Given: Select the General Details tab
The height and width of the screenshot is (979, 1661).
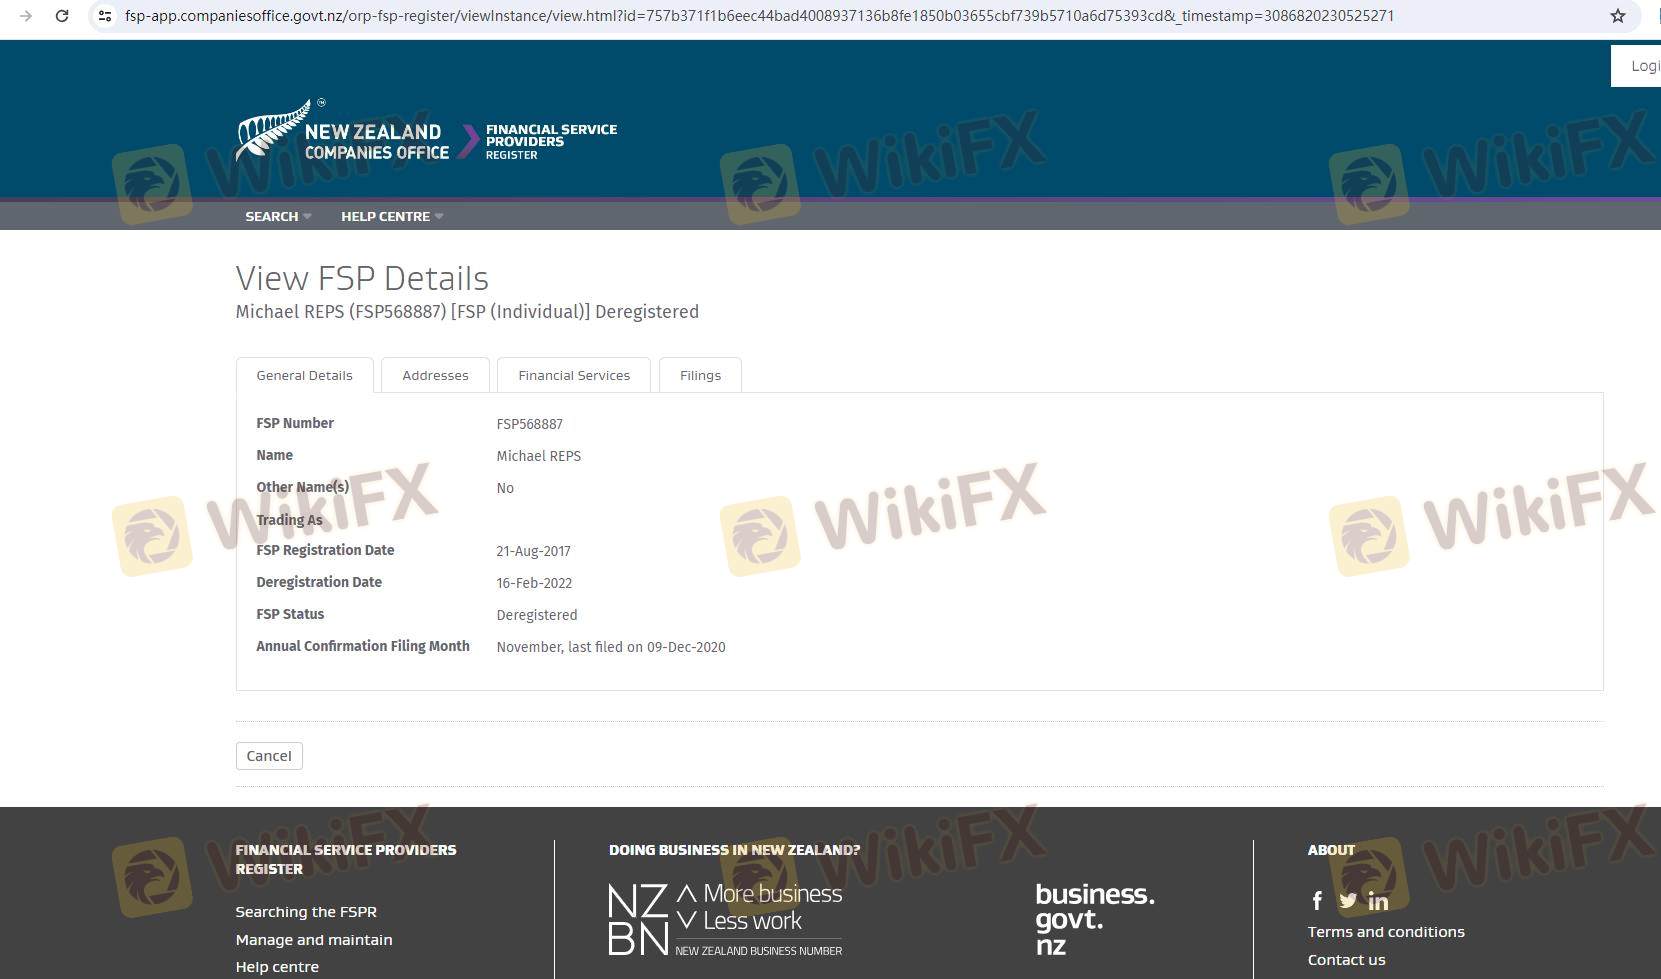Looking at the screenshot, I should coord(305,375).
